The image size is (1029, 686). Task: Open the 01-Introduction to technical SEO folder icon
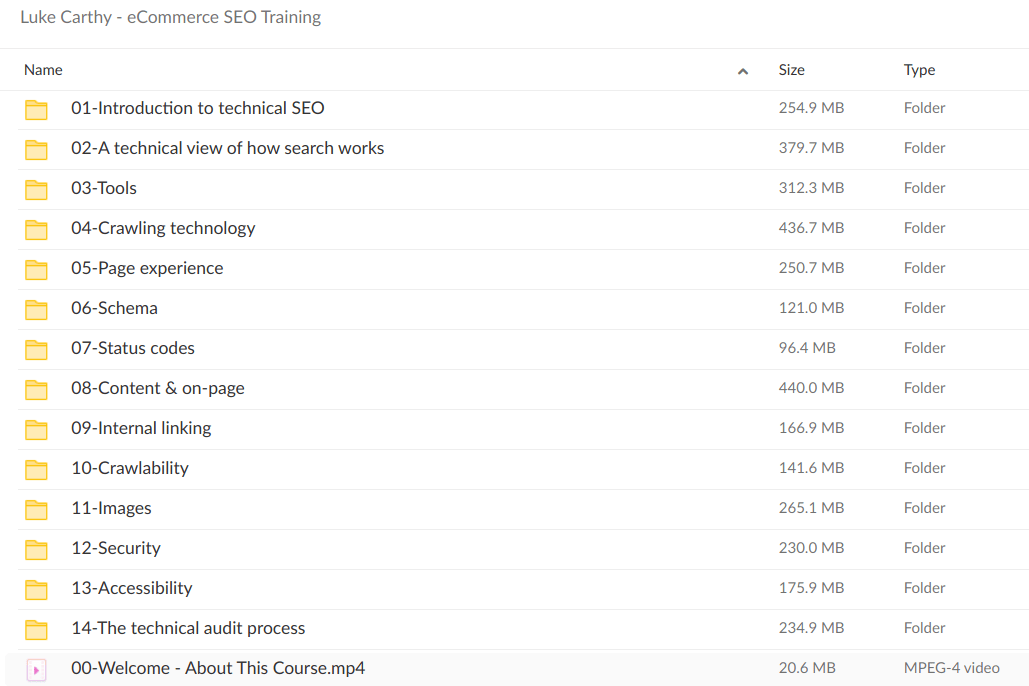click(x=37, y=108)
